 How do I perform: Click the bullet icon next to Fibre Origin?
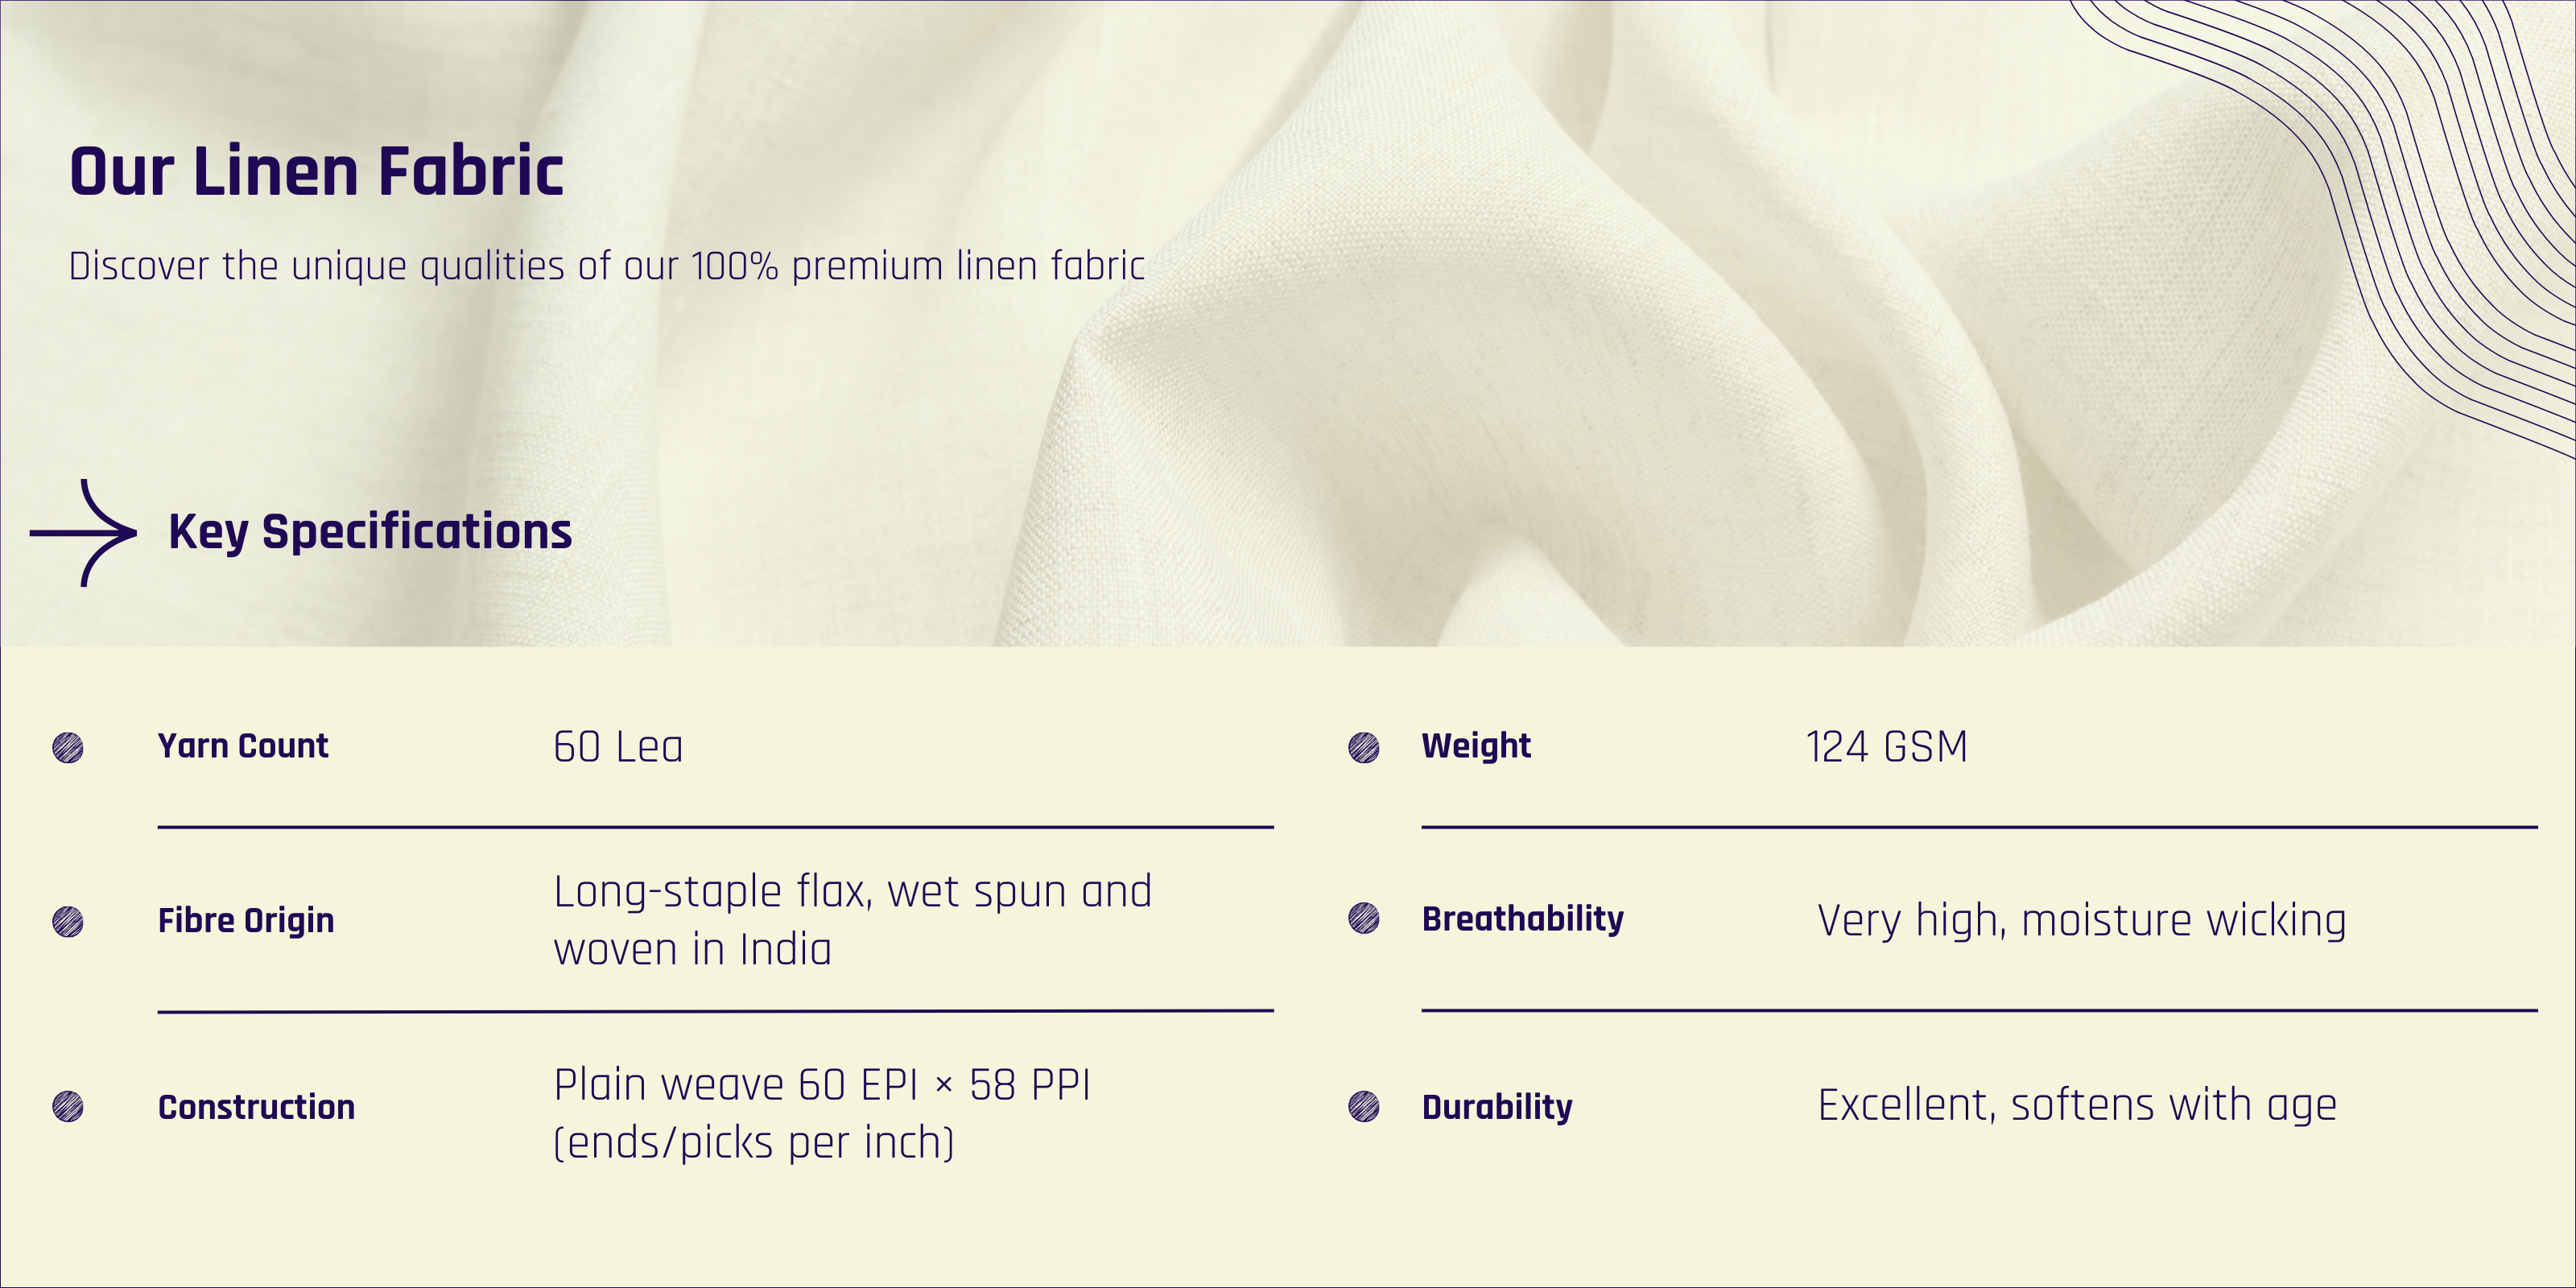point(68,921)
